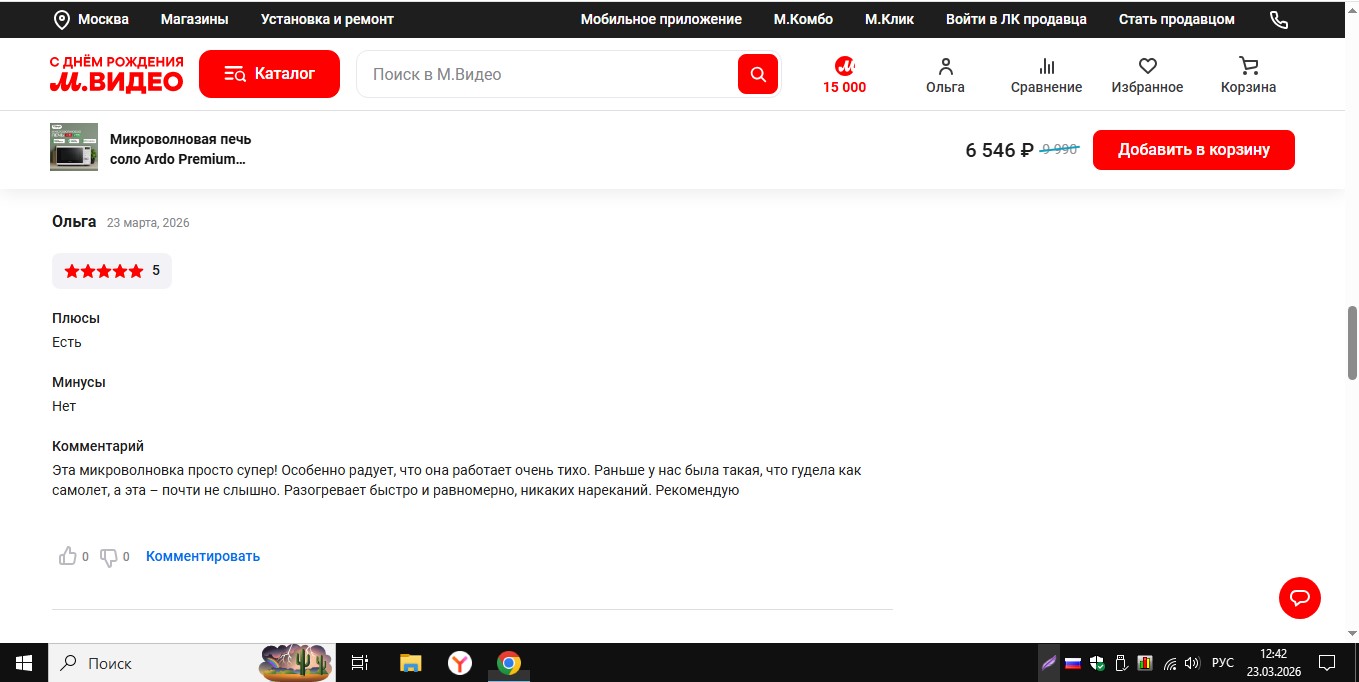
Task: Click the Windows taskbar search box
Action: [190, 663]
